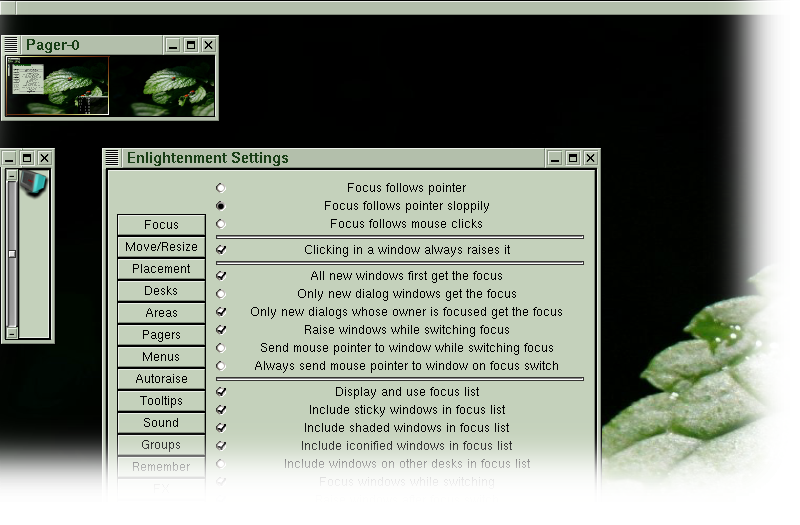Screen dimensions: 800x525
Task: Click the monitor icon in the iconbox
Action: pos(34,184)
